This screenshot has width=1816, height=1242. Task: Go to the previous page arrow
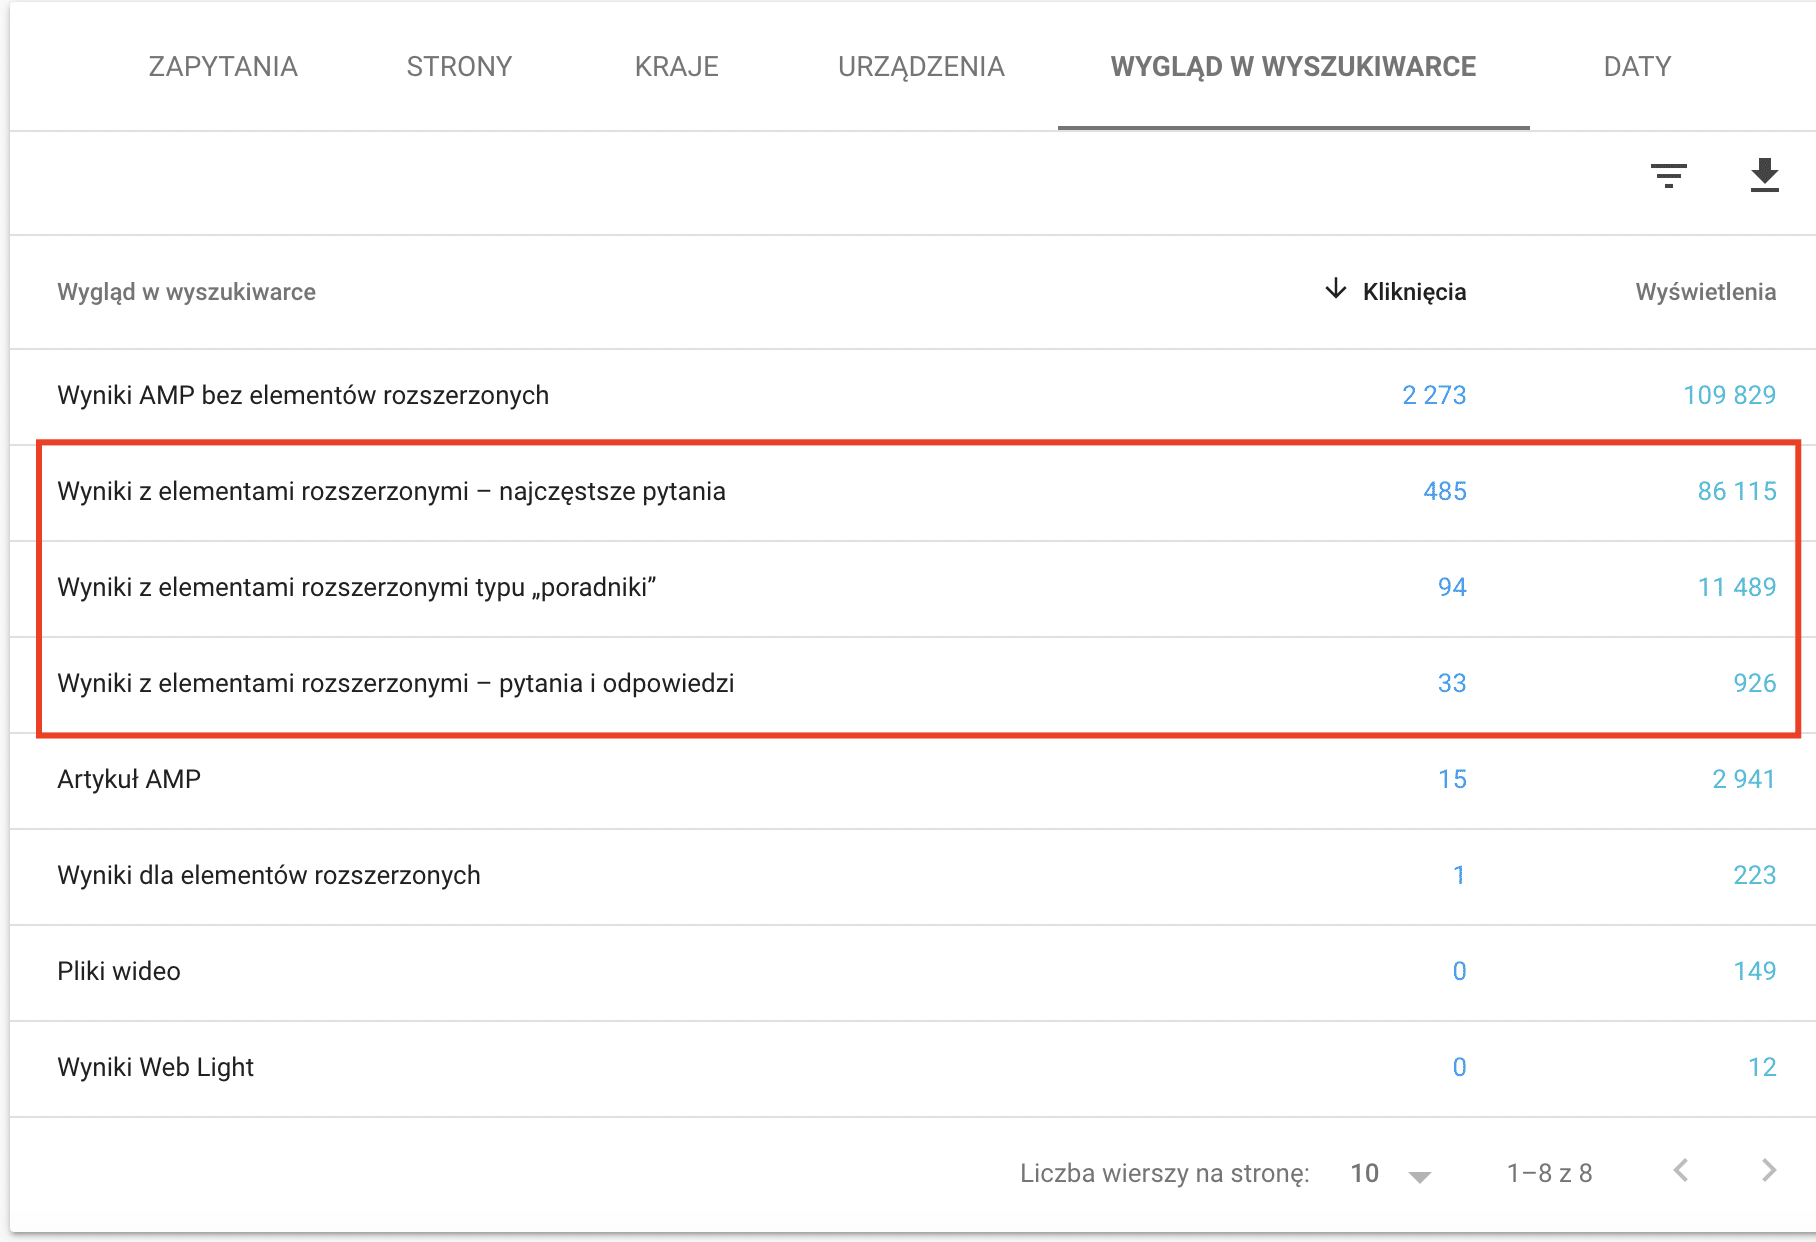(1681, 1171)
